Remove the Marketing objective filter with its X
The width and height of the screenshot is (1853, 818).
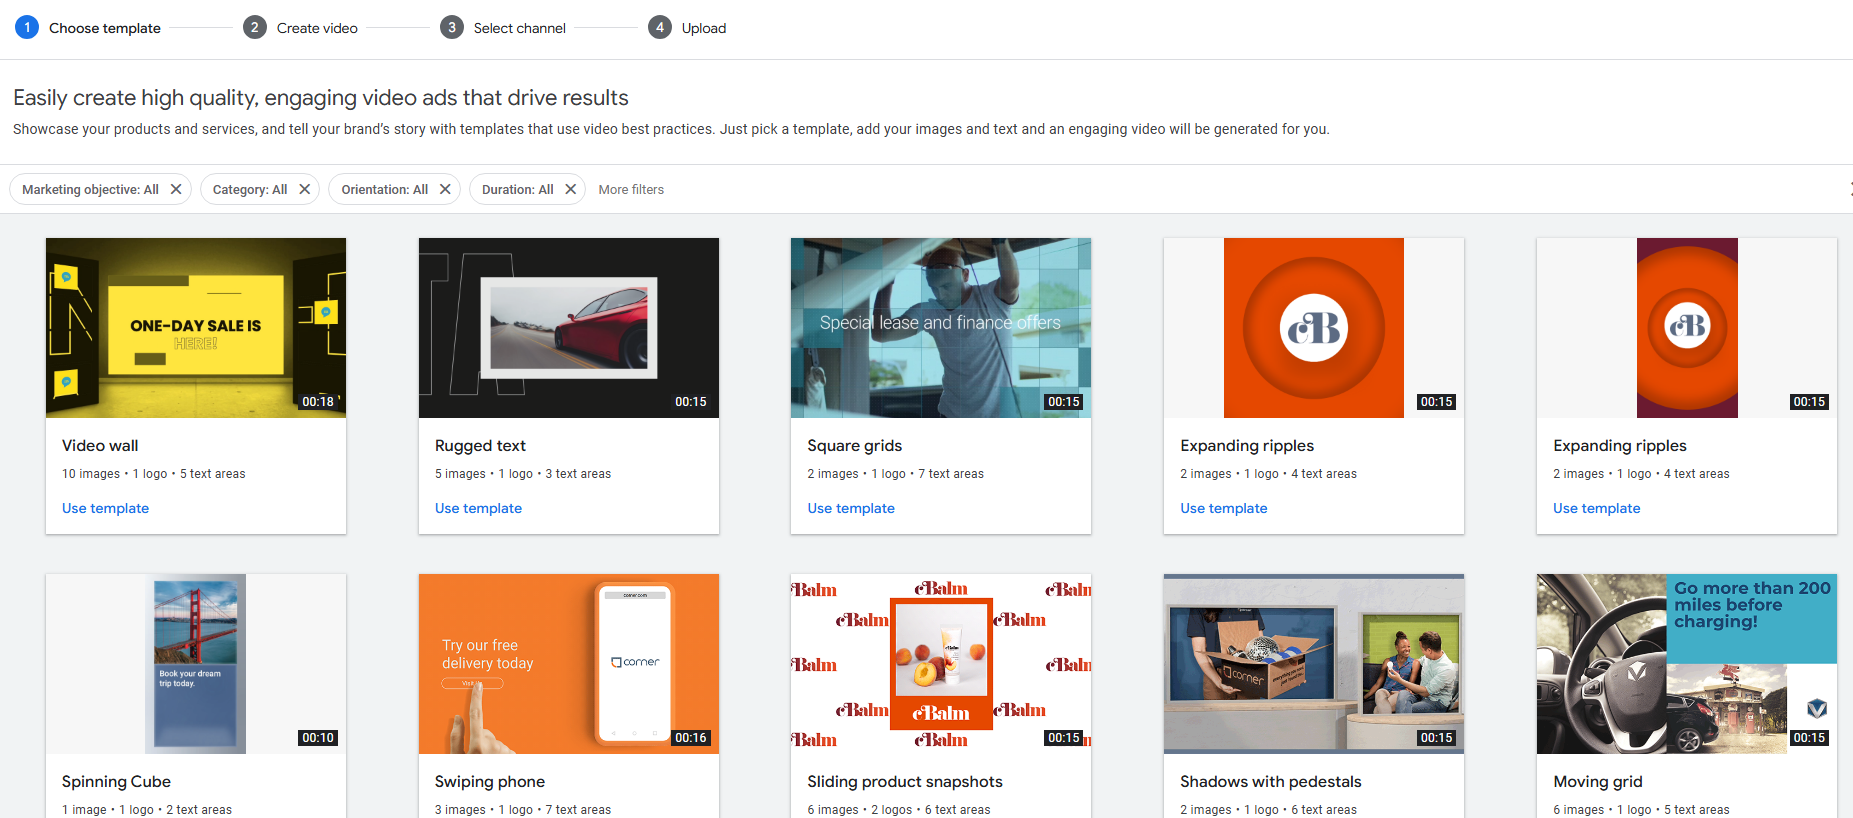176,189
